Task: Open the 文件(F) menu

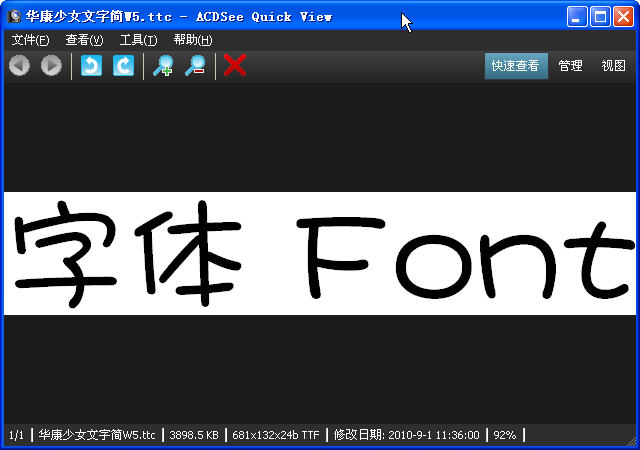Action: point(30,40)
